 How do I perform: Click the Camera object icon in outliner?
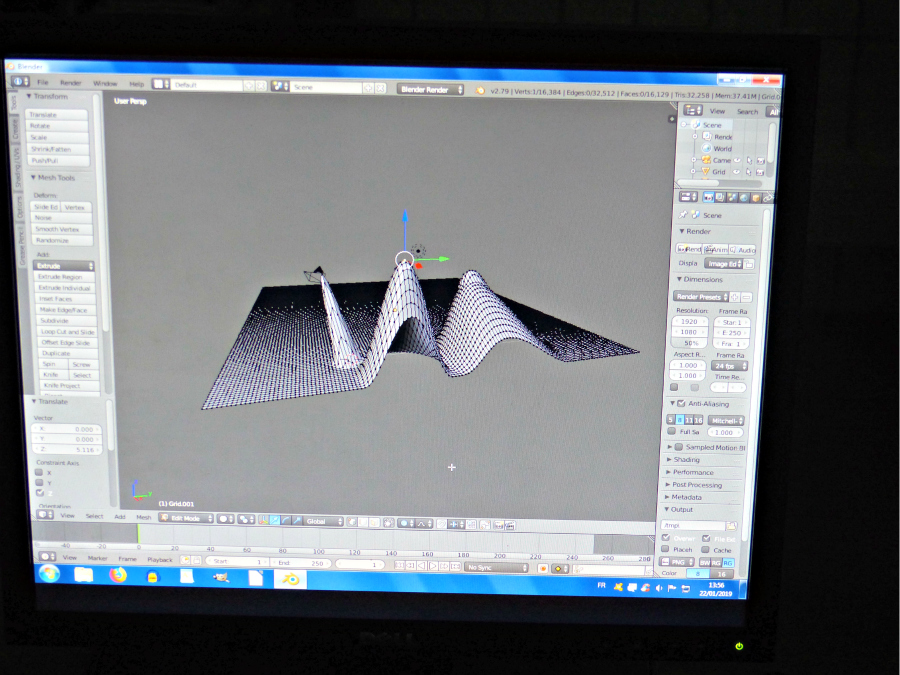tap(706, 160)
